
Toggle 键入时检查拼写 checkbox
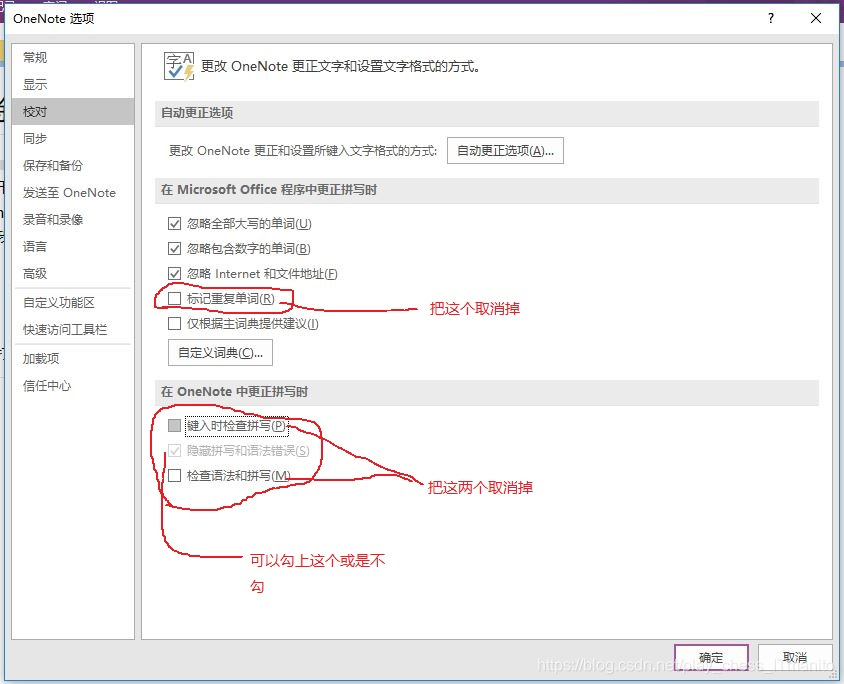point(174,426)
